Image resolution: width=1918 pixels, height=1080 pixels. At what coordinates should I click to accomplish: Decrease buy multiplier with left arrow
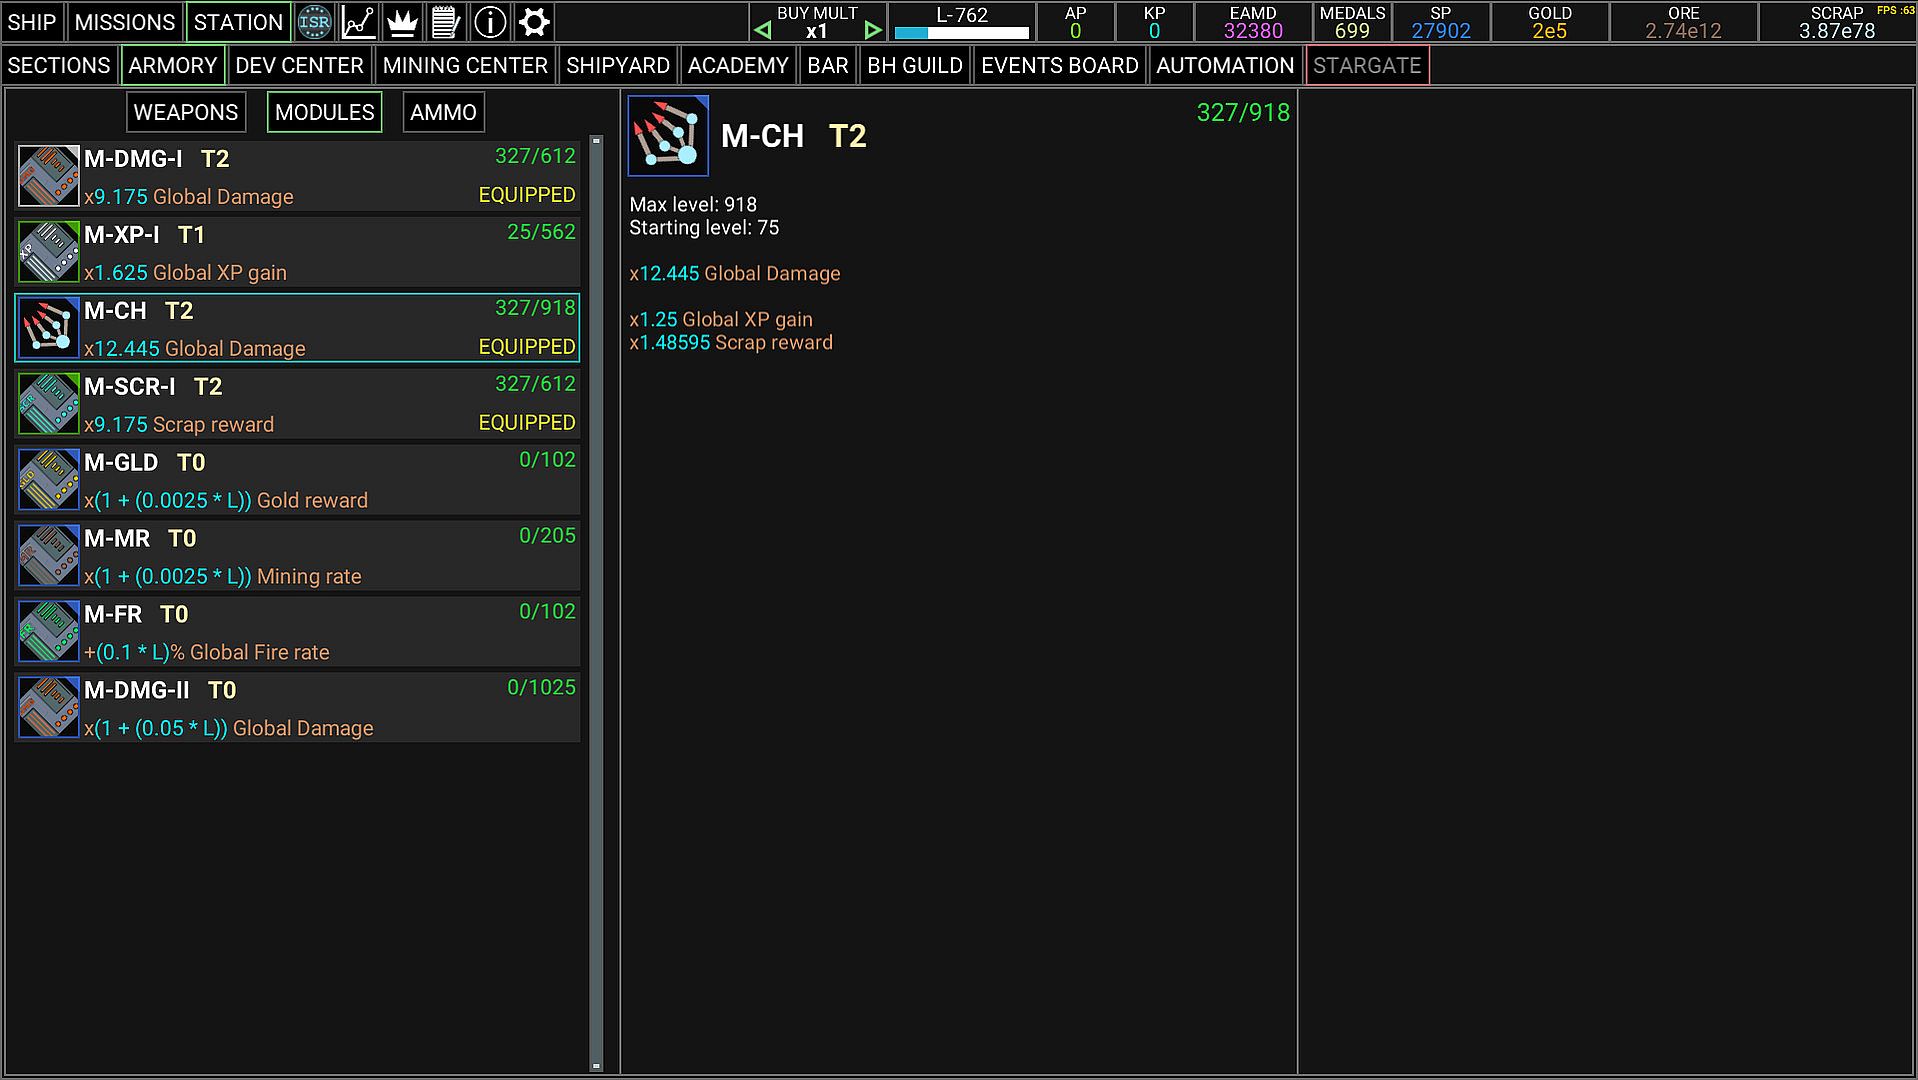click(x=763, y=31)
